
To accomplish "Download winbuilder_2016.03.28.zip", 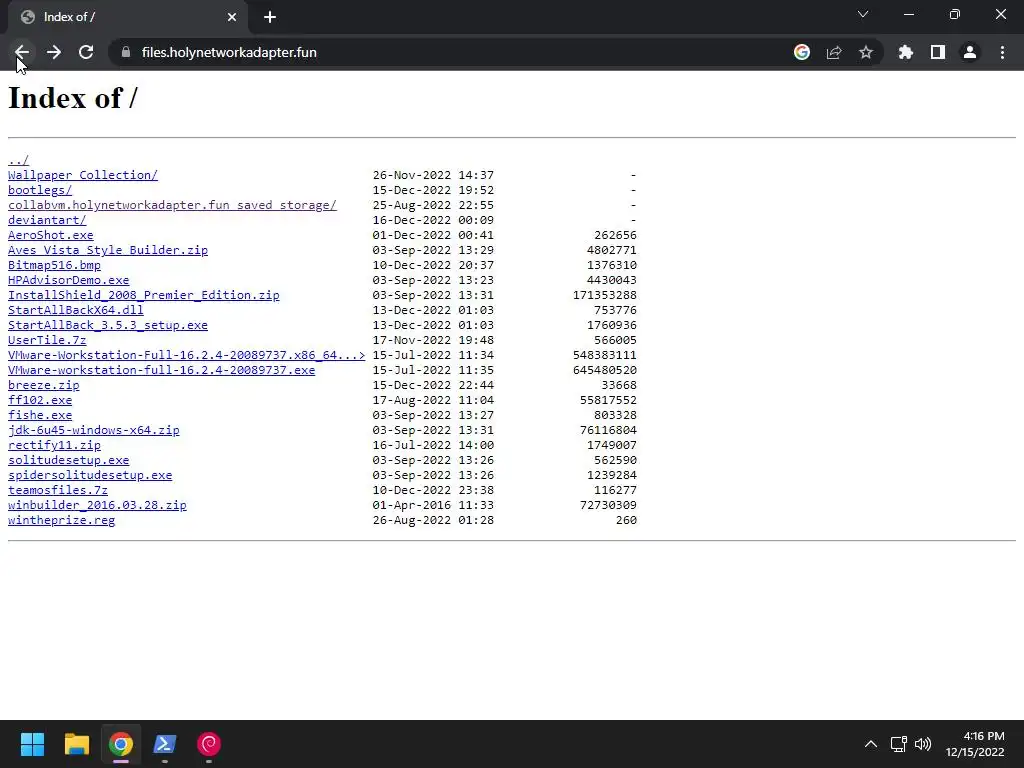I will tap(97, 505).
